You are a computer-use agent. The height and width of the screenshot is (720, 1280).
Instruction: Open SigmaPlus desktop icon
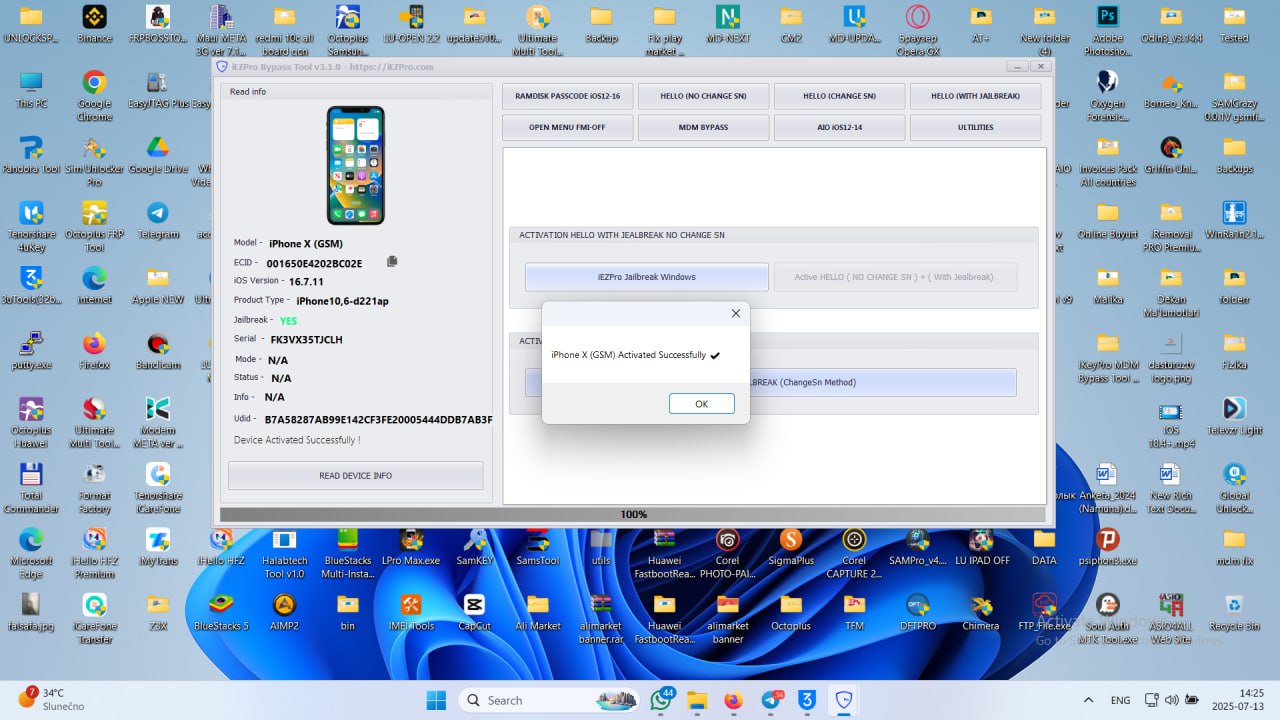(791, 546)
